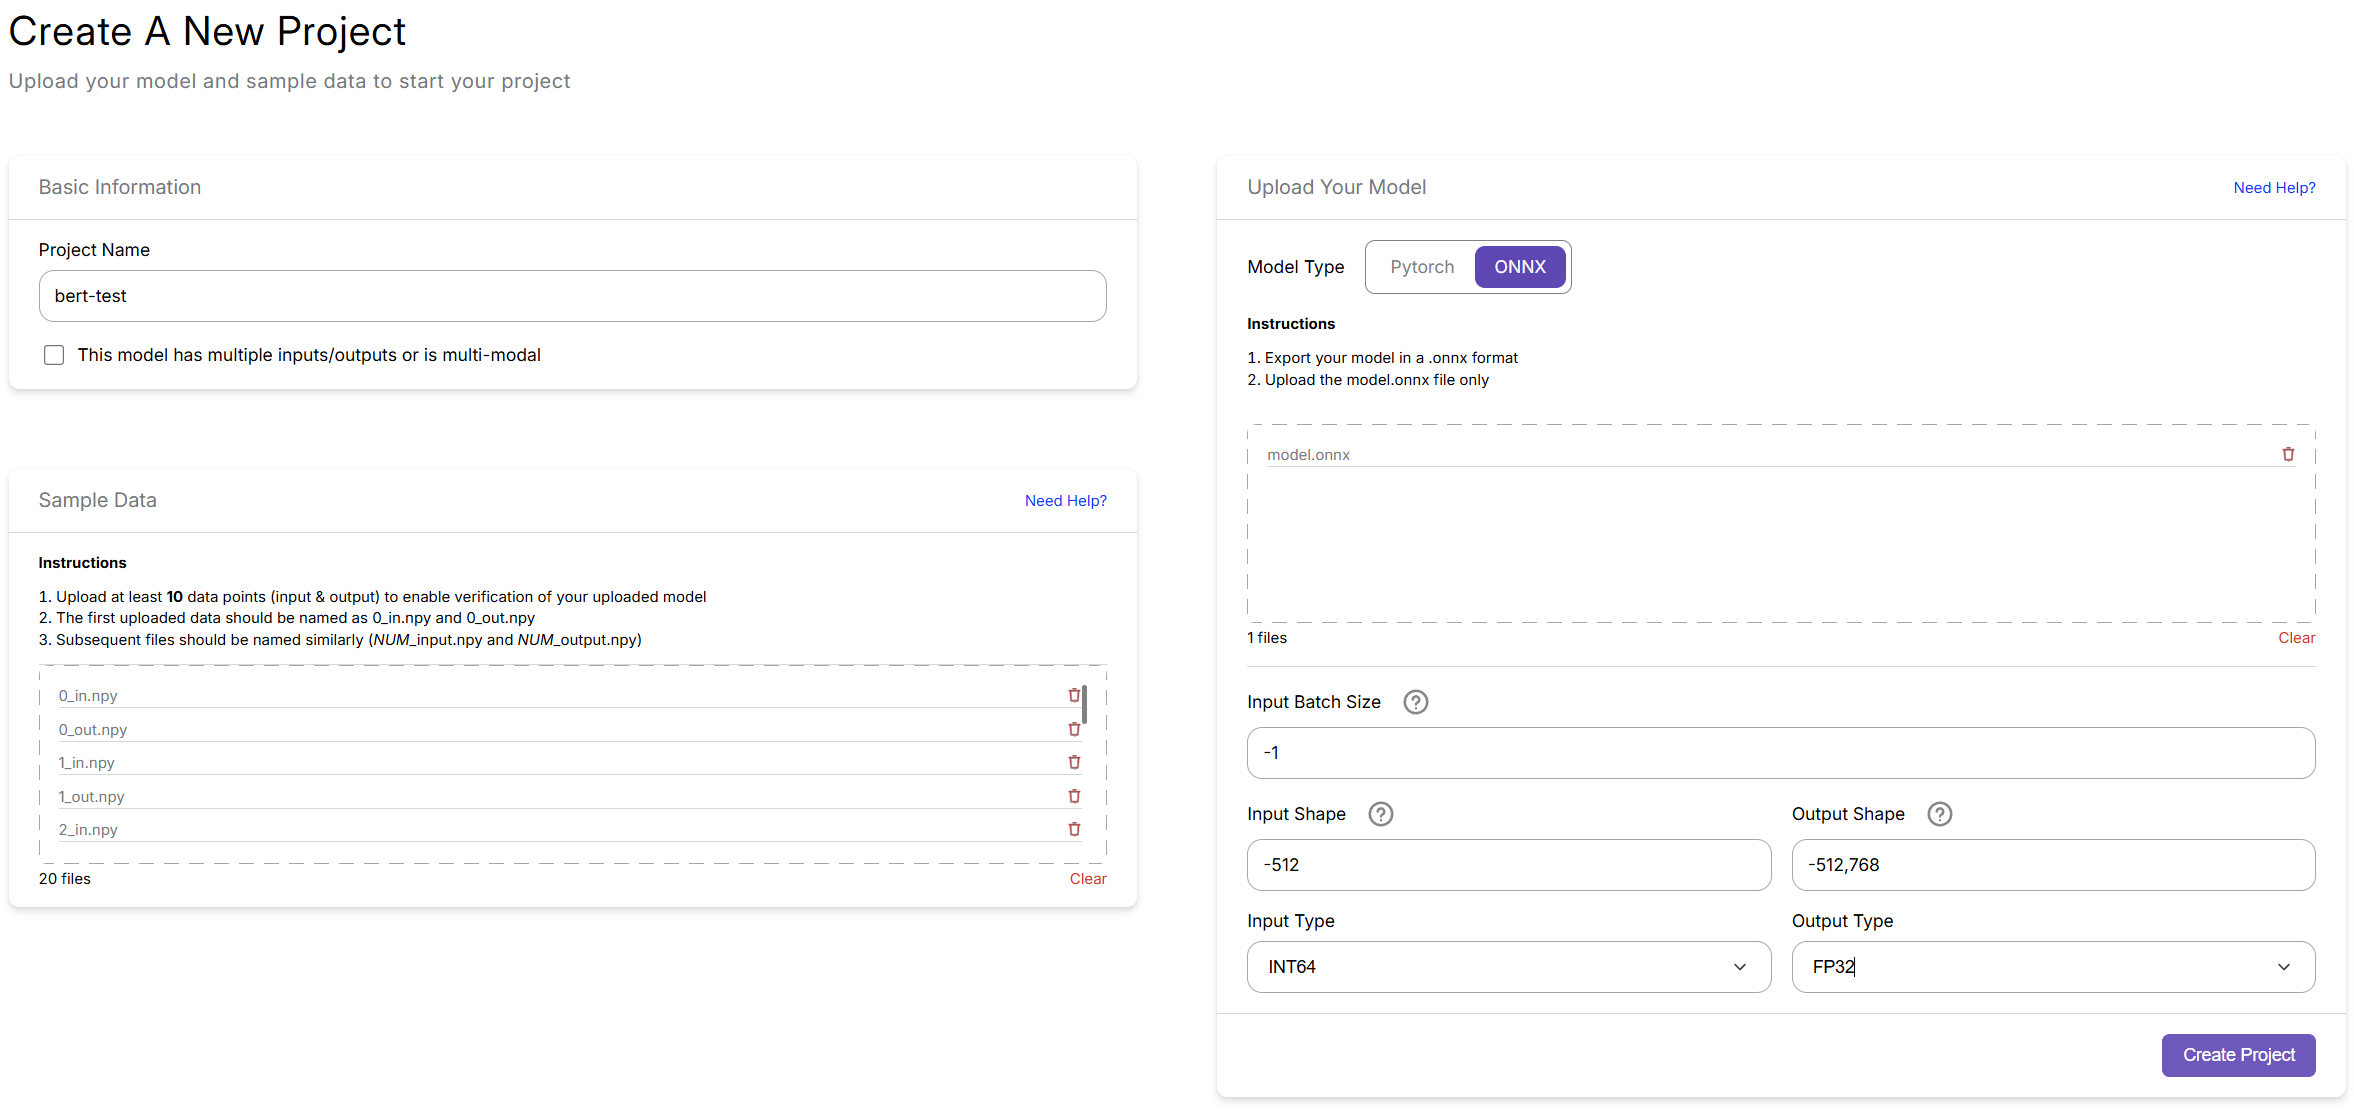Select ONNX model type

coord(1520,267)
